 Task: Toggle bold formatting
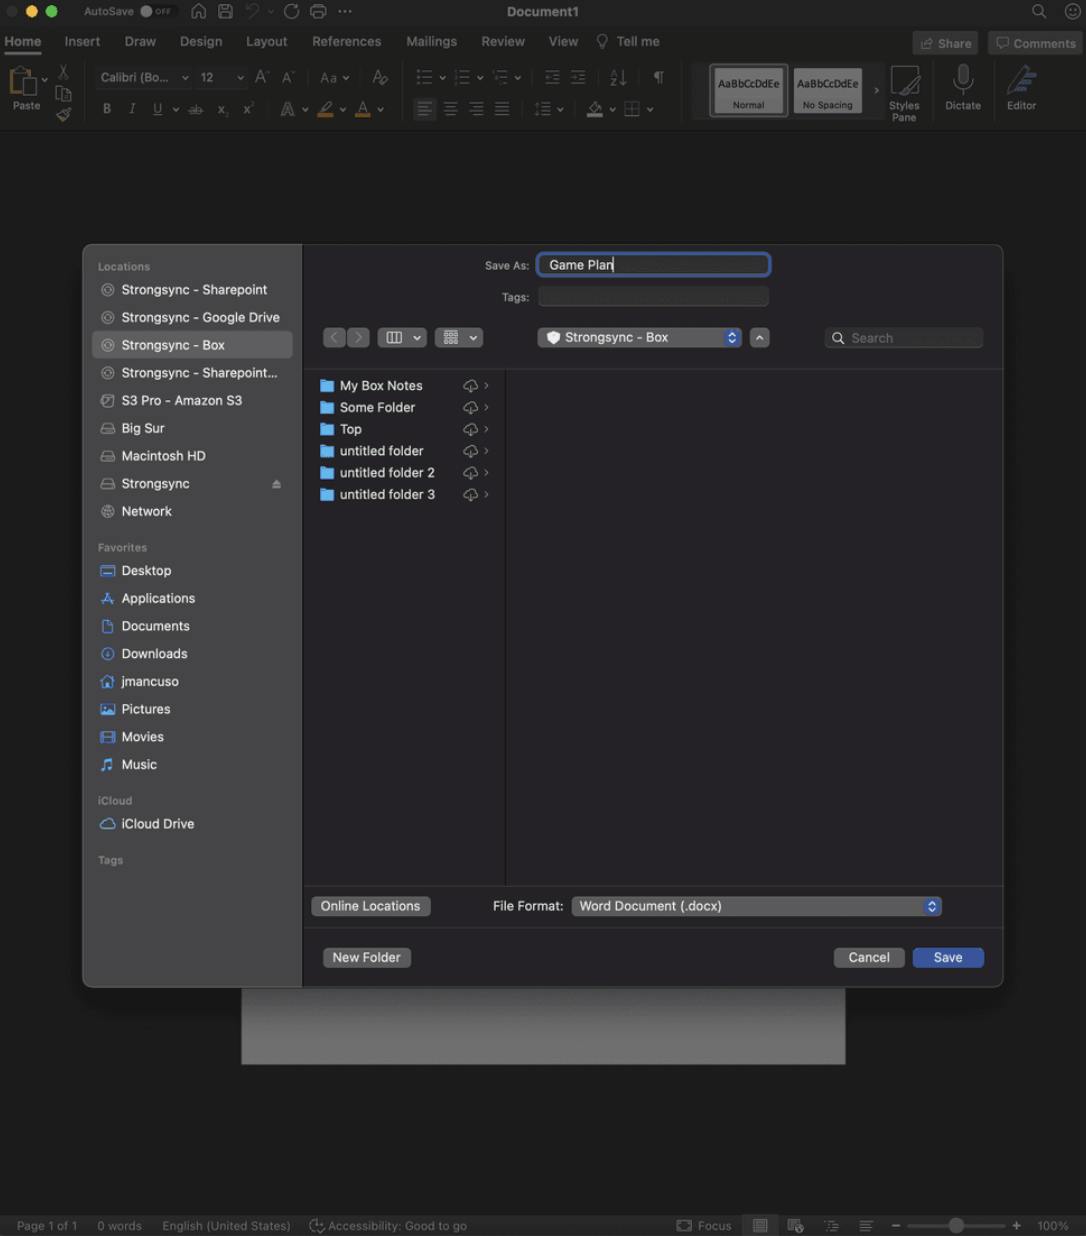107,109
